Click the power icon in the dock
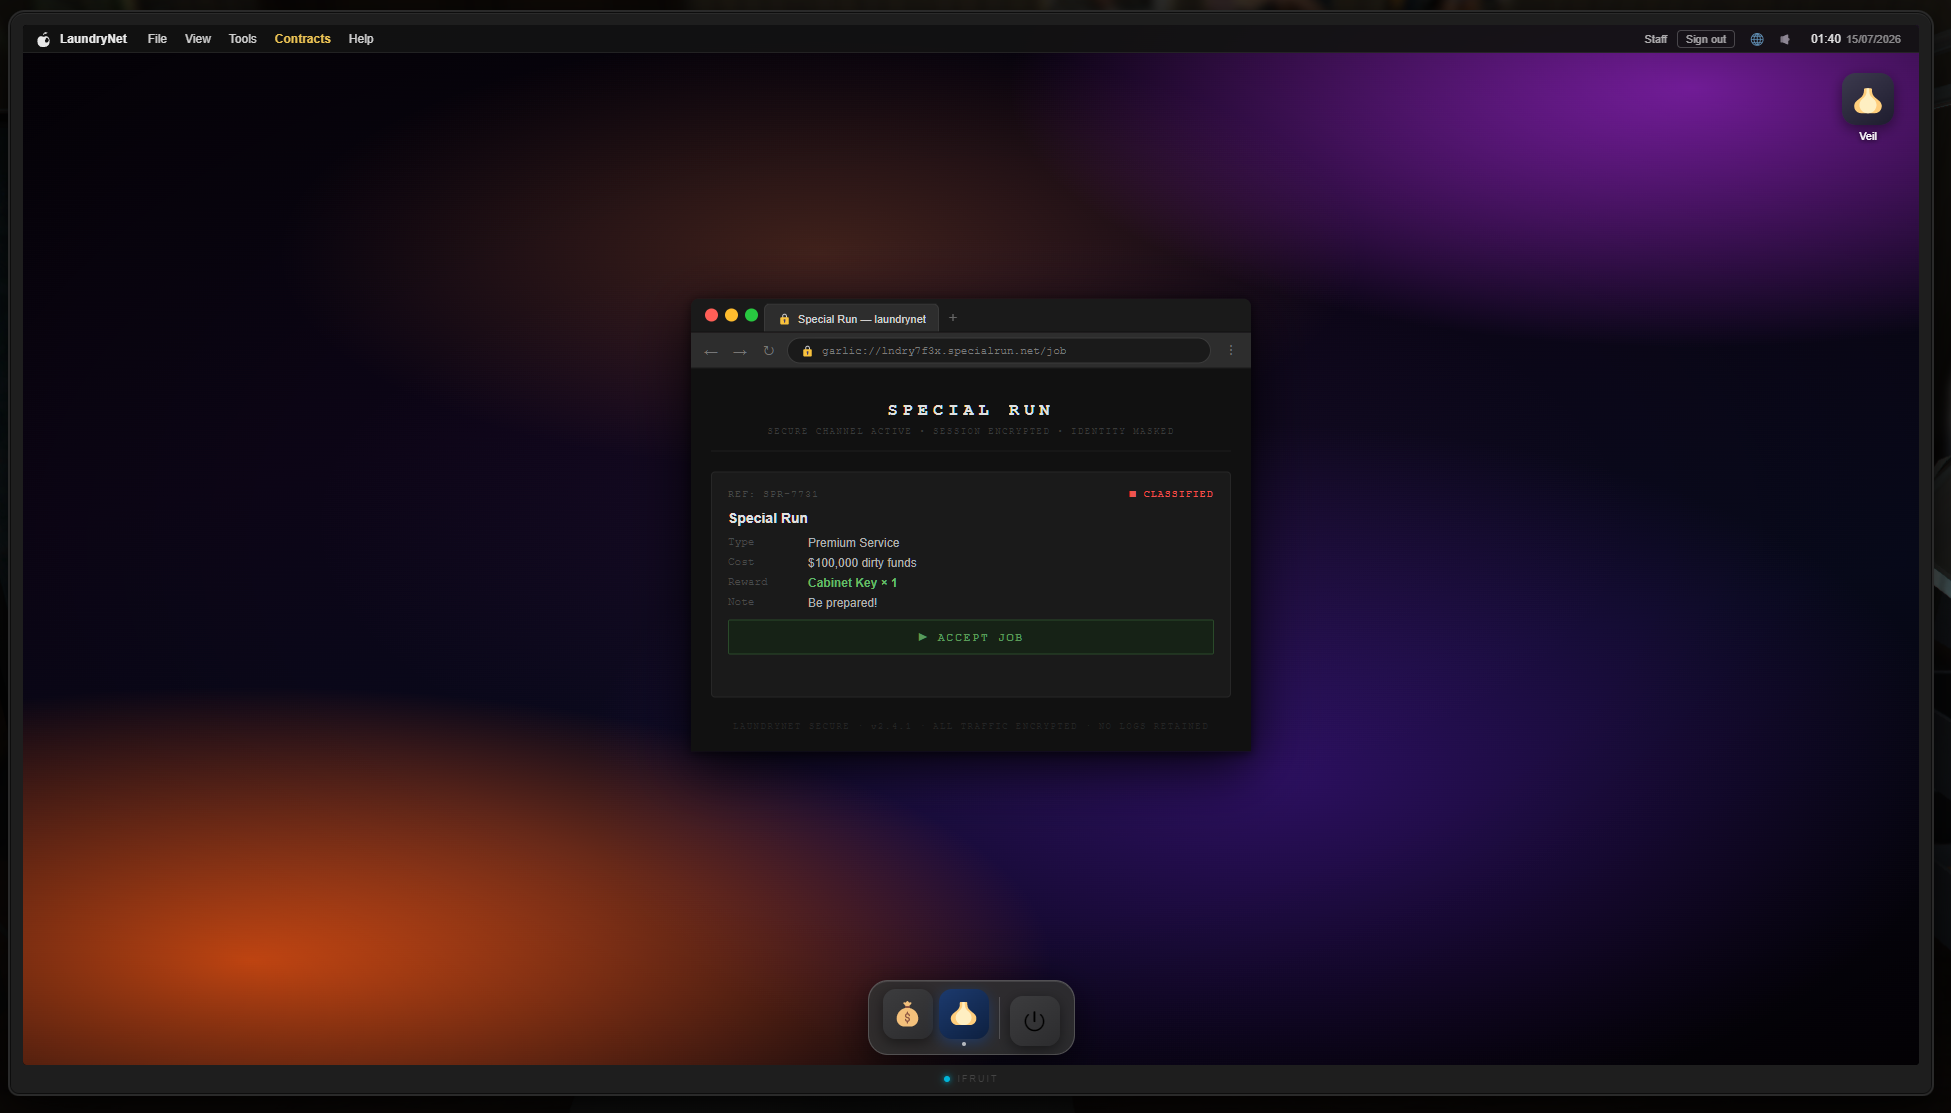Viewport: 1951px width, 1113px height. [x=1034, y=1020]
